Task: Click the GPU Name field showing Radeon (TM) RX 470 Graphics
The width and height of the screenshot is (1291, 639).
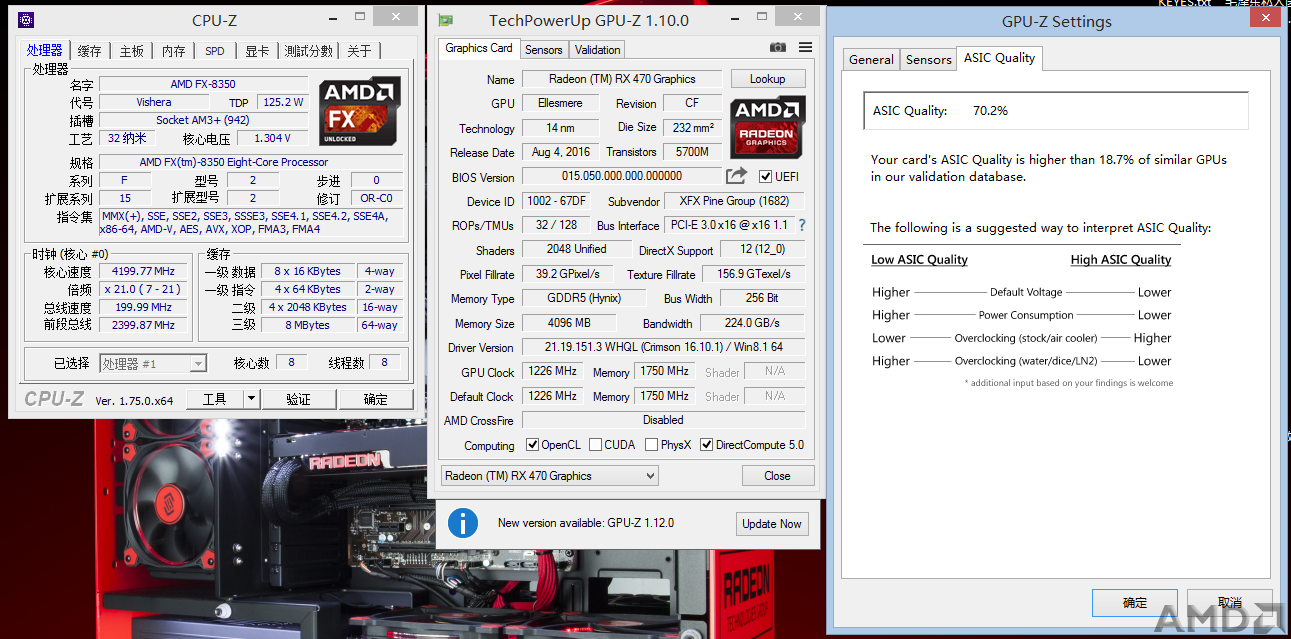Action: [622, 79]
